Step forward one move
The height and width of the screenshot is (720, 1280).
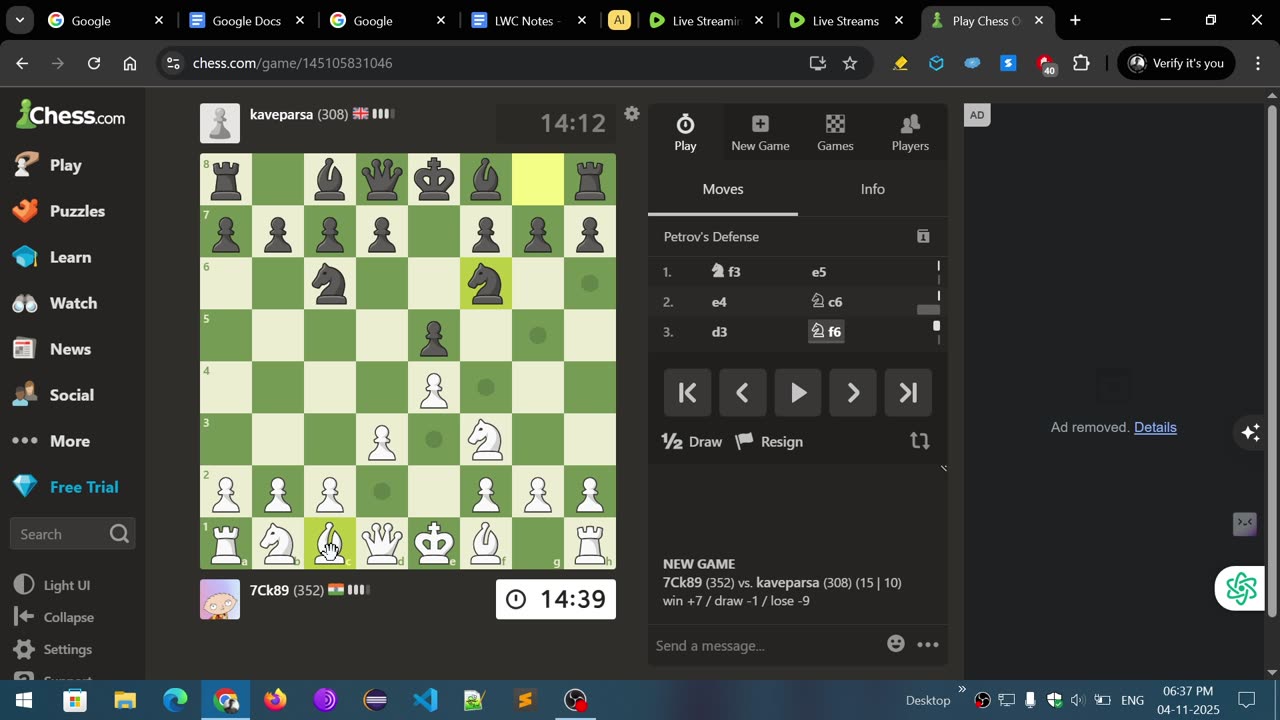(x=853, y=393)
